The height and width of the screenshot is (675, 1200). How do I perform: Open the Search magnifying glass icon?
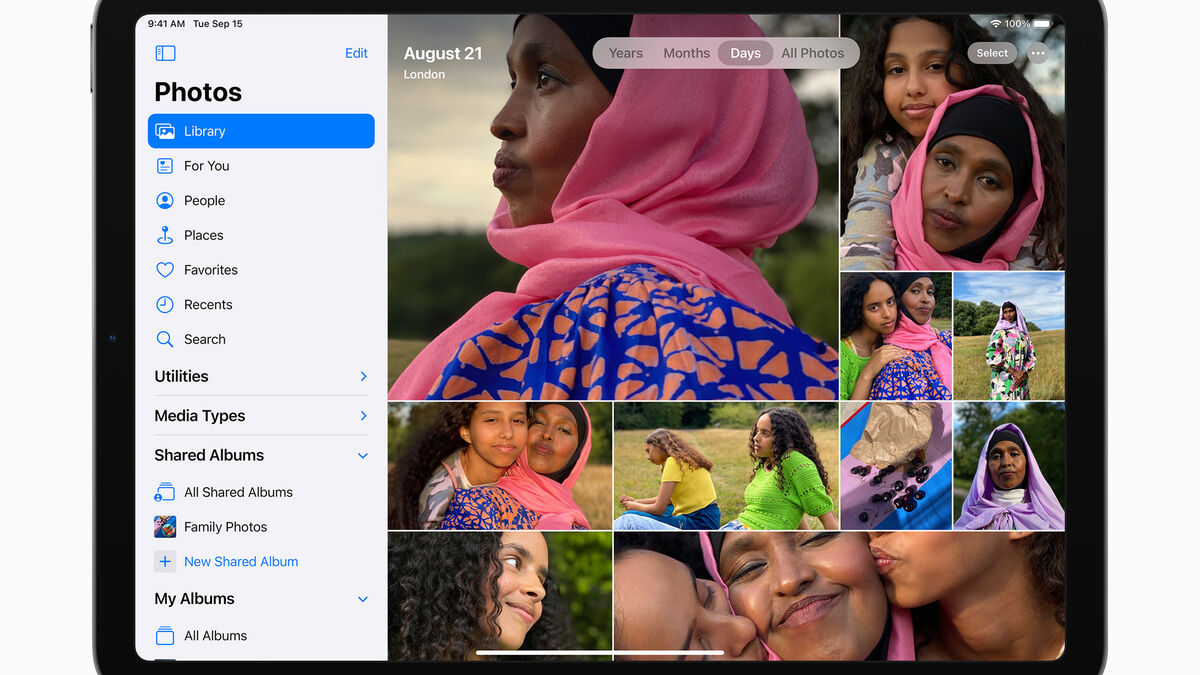(x=166, y=340)
